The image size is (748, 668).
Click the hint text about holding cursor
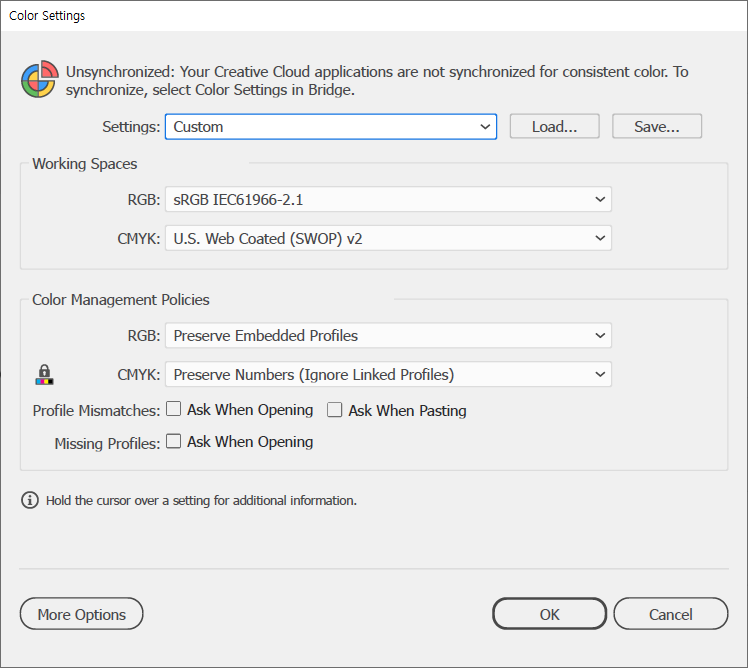201,500
